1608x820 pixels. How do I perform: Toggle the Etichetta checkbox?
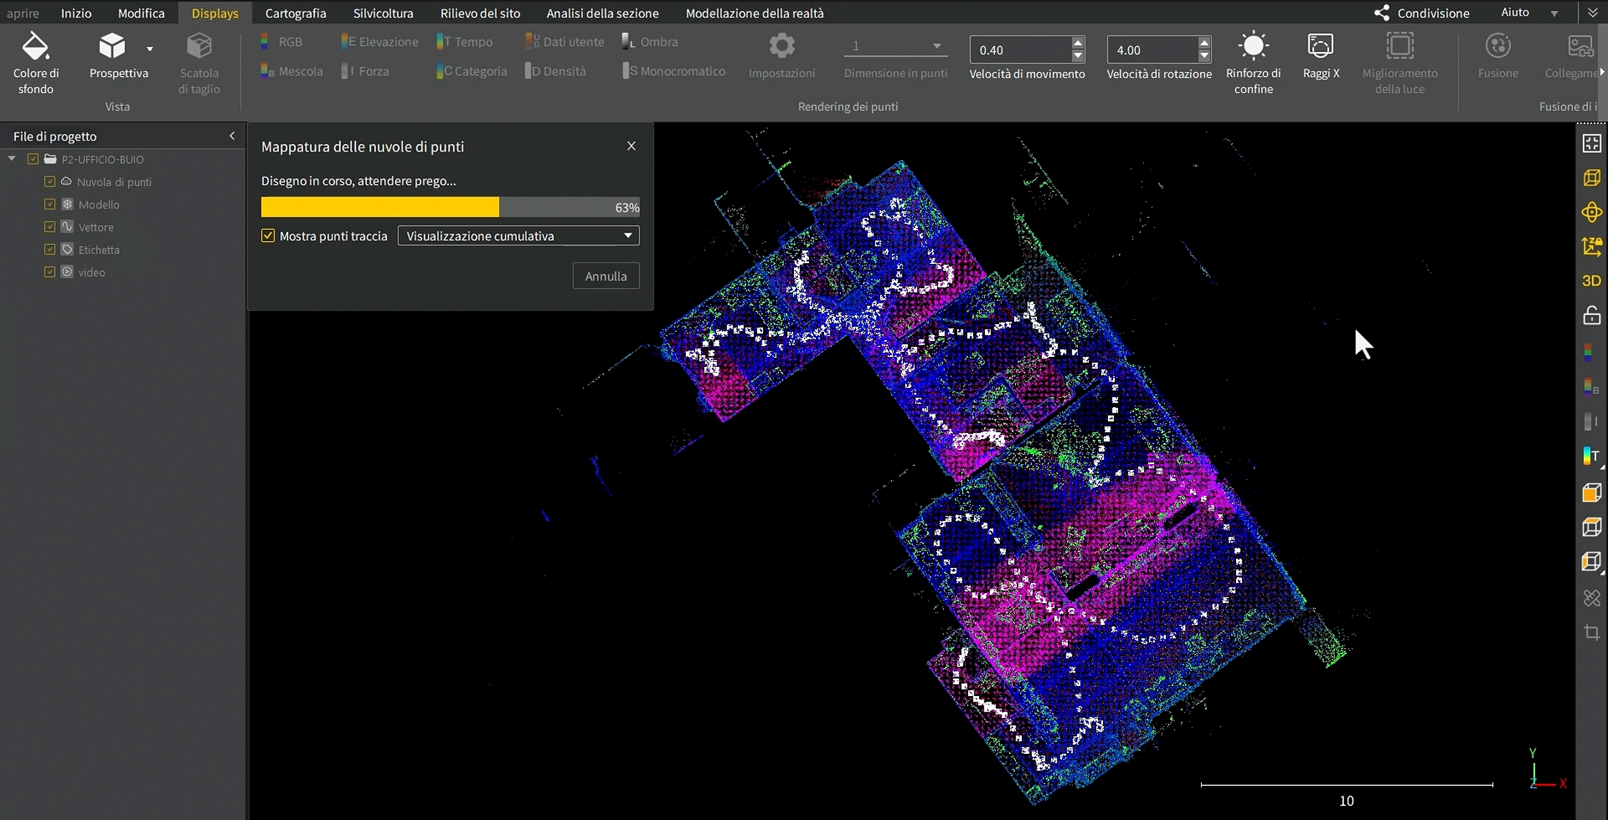(50, 249)
